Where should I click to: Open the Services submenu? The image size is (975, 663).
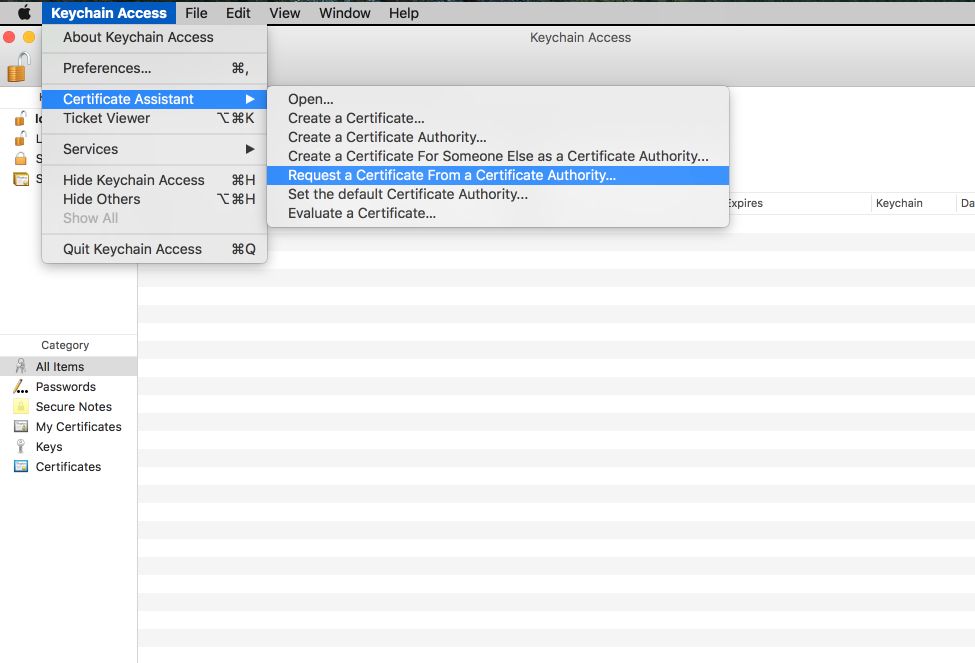[x=154, y=149]
